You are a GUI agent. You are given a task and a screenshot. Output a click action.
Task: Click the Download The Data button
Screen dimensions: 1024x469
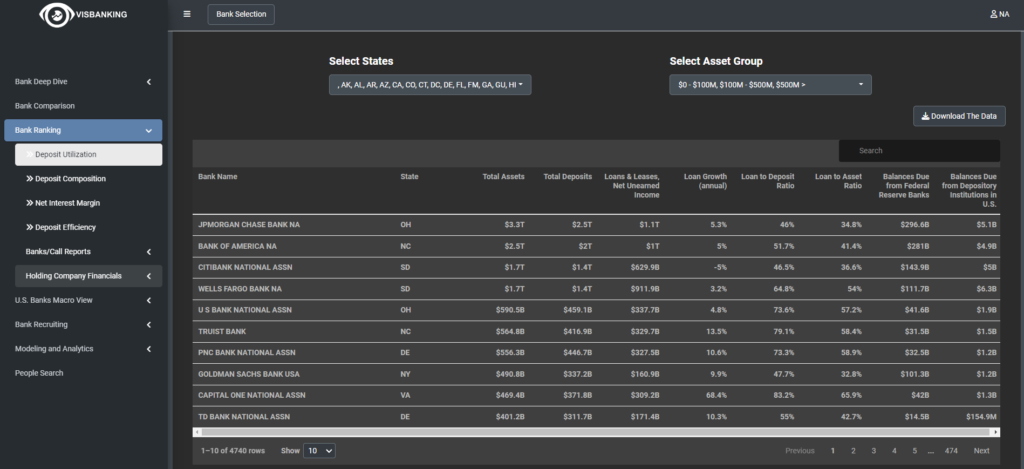pos(958,116)
